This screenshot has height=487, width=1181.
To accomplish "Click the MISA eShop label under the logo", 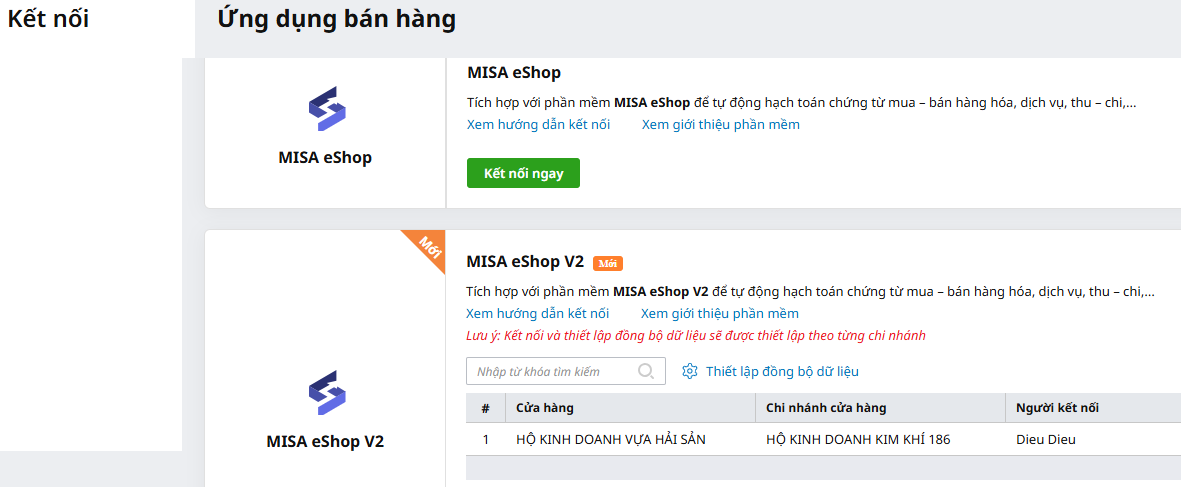I will (x=325, y=158).
